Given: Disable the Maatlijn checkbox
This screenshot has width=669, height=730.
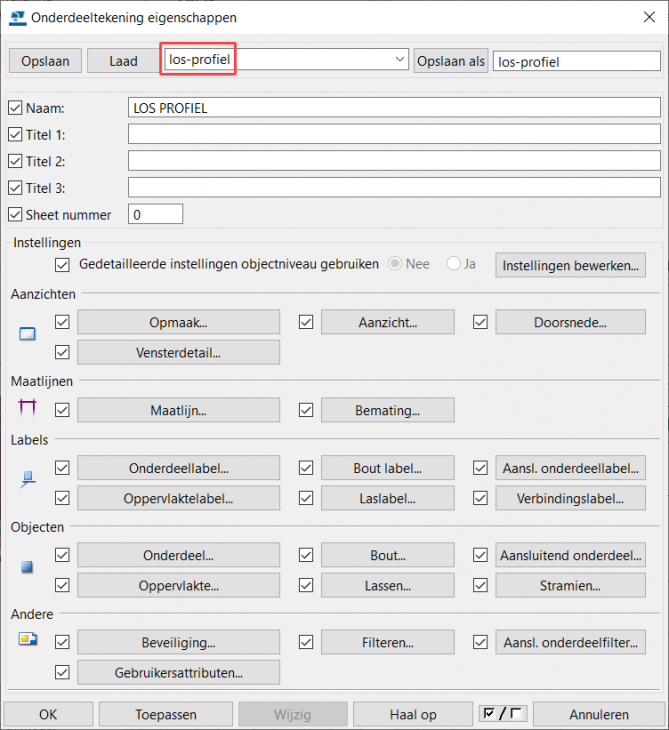Looking at the screenshot, I should pyautogui.click(x=63, y=409).
